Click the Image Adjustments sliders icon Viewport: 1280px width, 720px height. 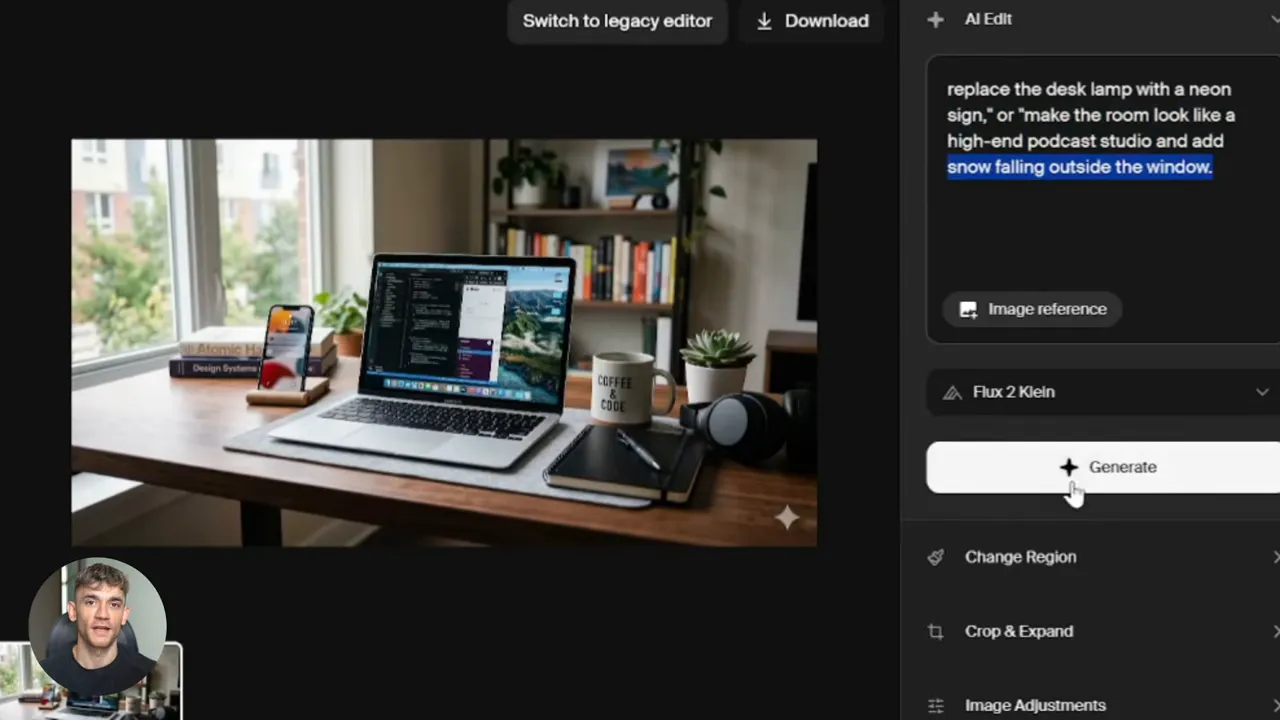click(x=936, y=705)
